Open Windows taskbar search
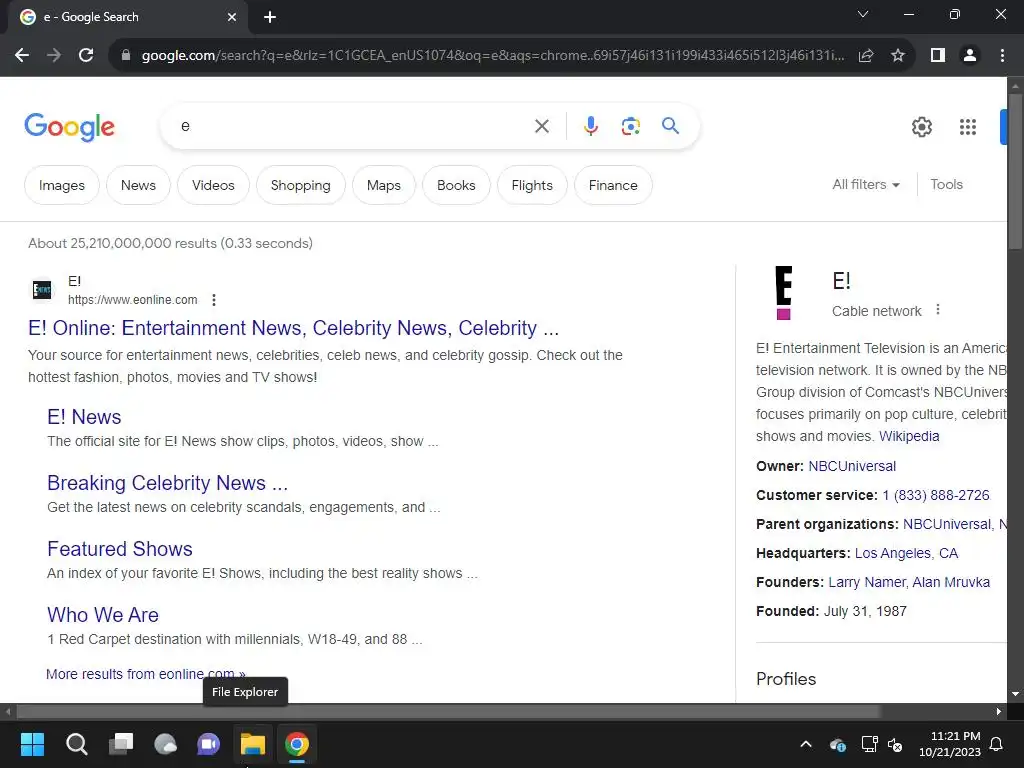Image resolution: width=1024 pixels, height=768 pixels. [76, 744]
